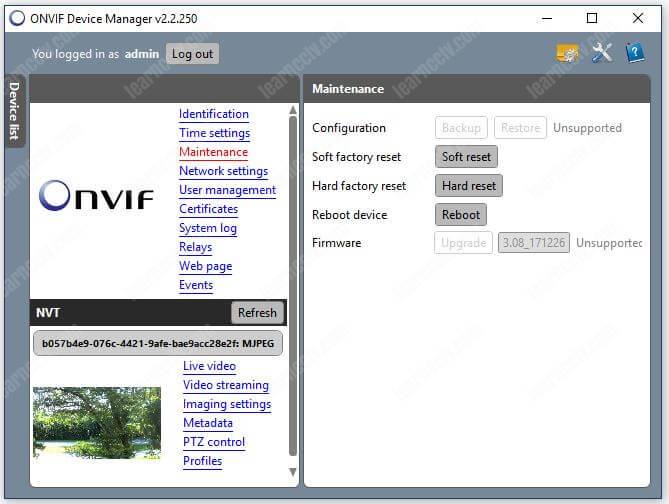Click the Backup configuration button
Image resolution: width=669 pixels, height=504 pixels.
(461, 128)
